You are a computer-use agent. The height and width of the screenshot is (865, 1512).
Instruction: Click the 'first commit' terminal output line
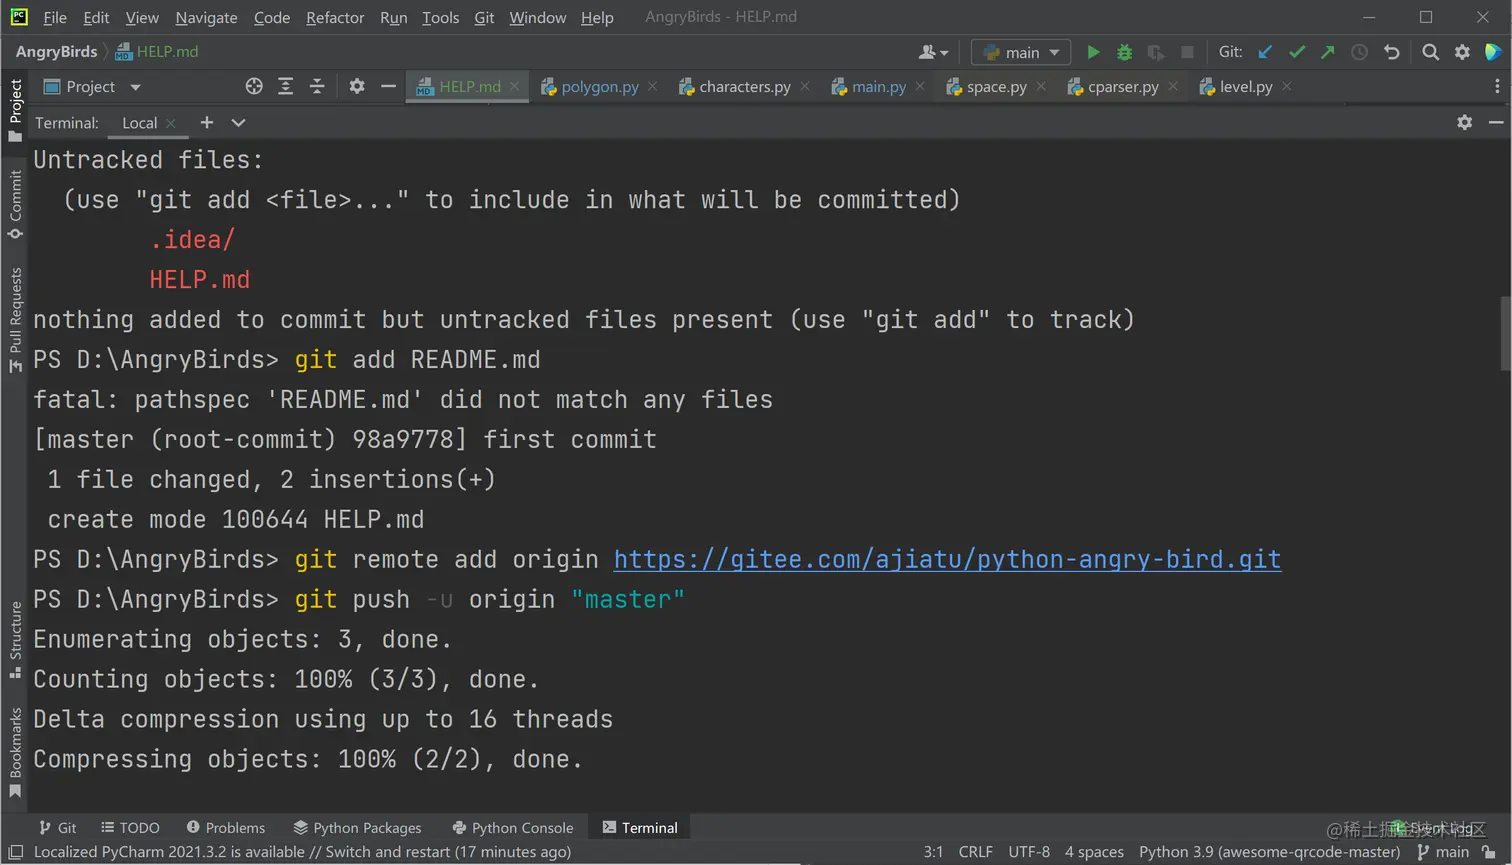click(x=345, y=440)
